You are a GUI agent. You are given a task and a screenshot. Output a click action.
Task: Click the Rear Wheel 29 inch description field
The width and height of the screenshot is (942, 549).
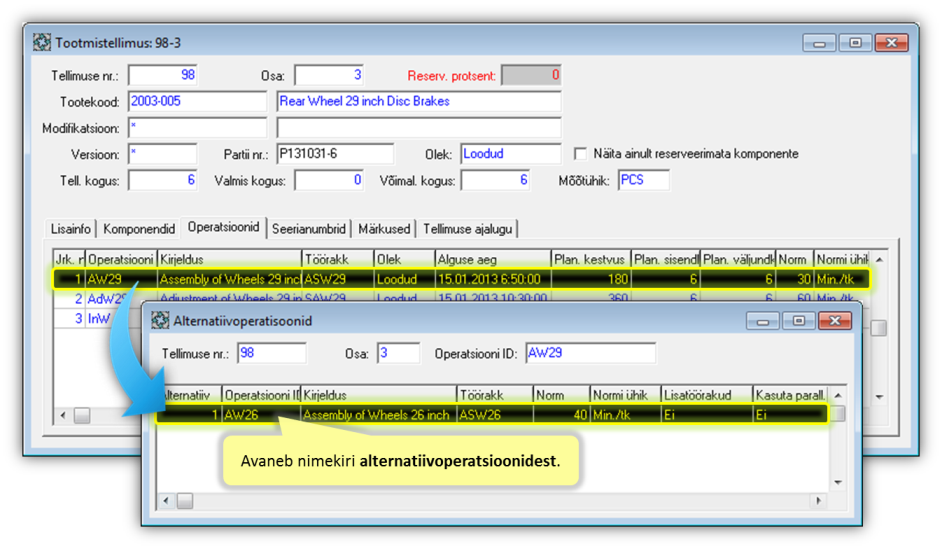click(x=419, y=102)
